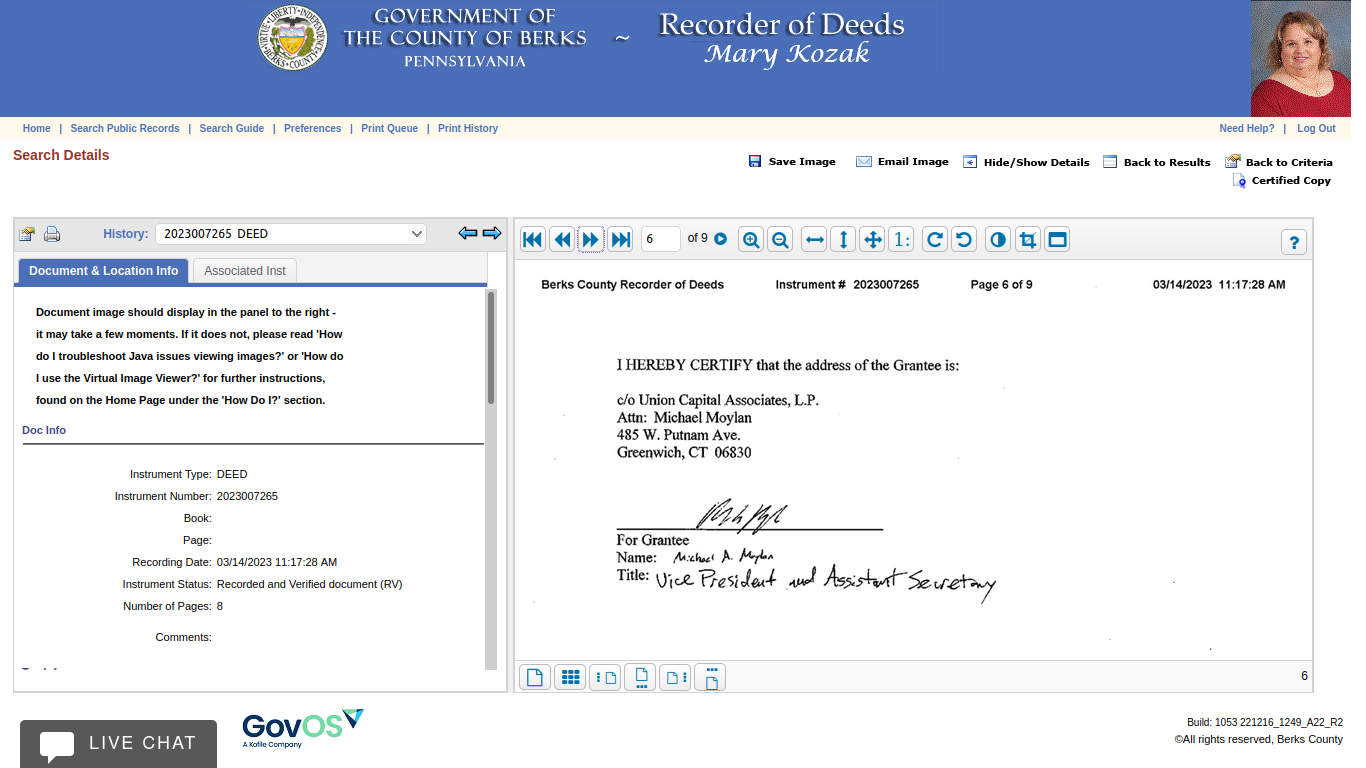Open Preferences
Screen dimensions: 1366x768
313,128
